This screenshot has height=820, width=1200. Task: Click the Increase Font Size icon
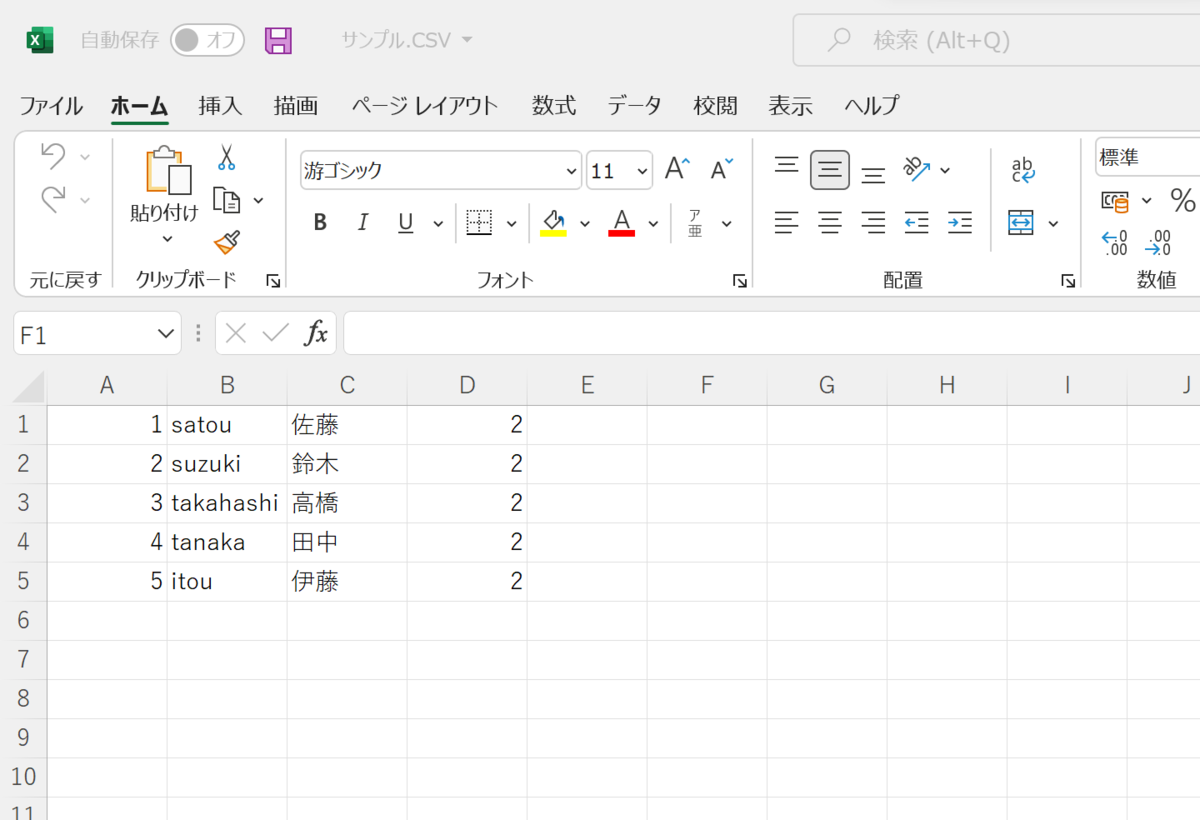[x=675, y=168]
